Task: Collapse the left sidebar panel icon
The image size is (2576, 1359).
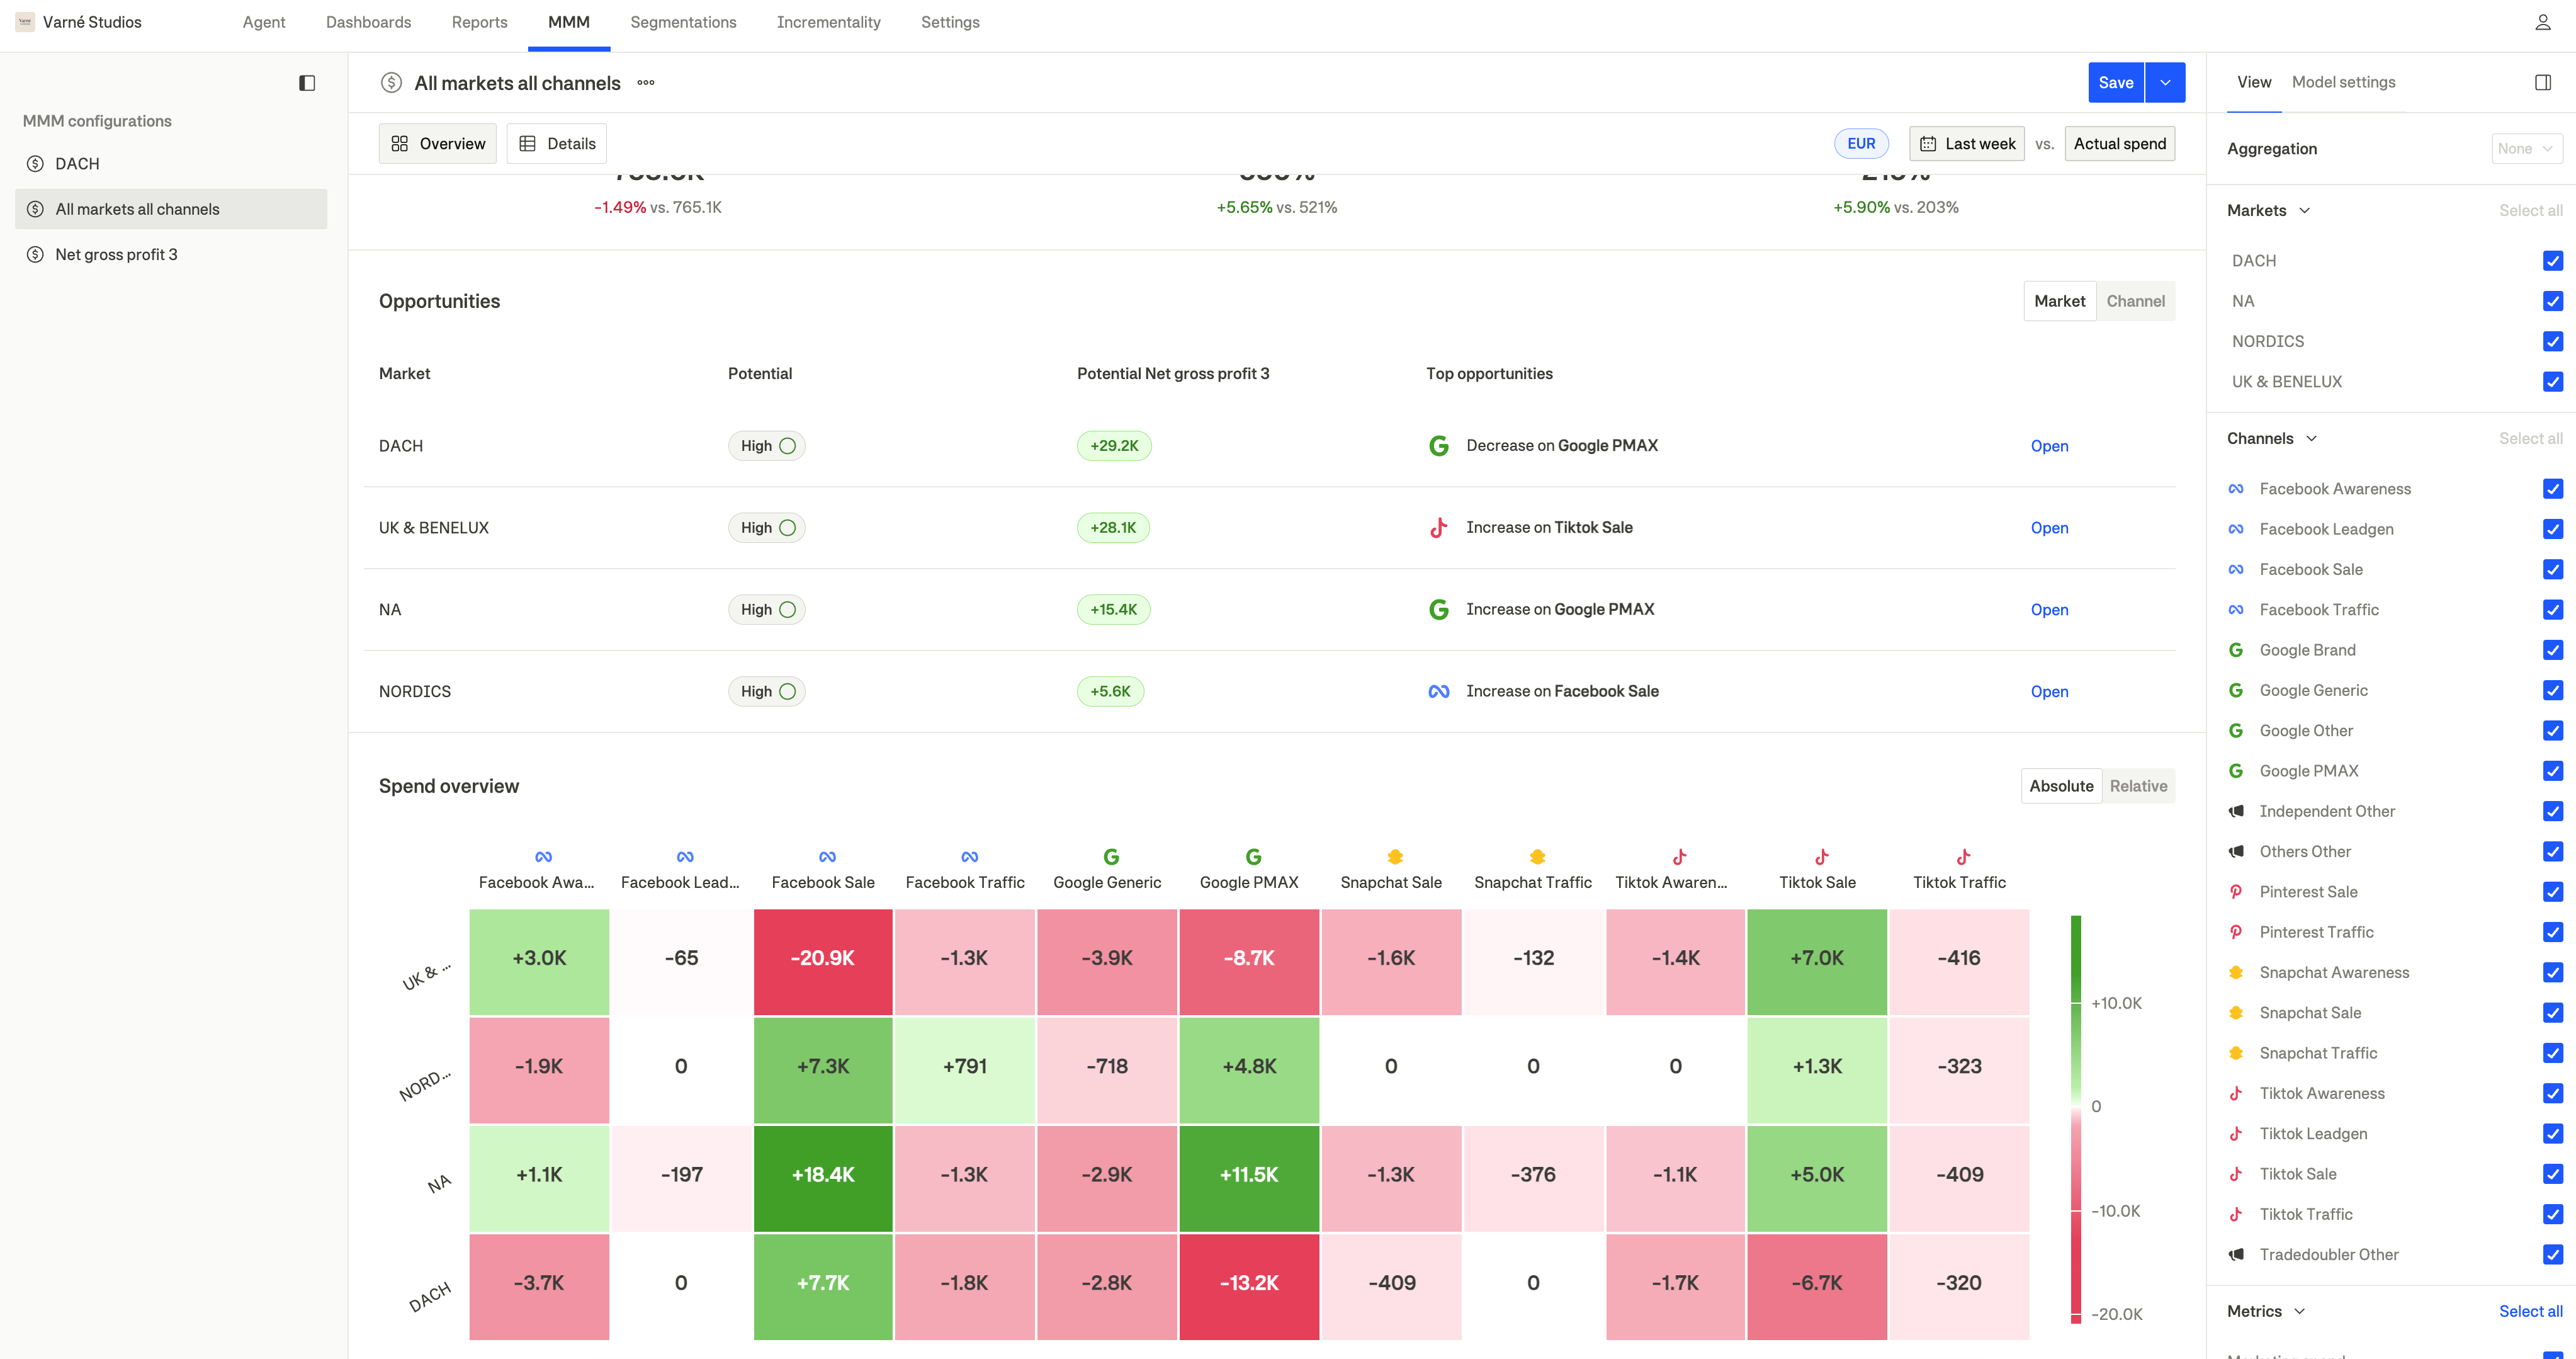Action: click(307, 83)
